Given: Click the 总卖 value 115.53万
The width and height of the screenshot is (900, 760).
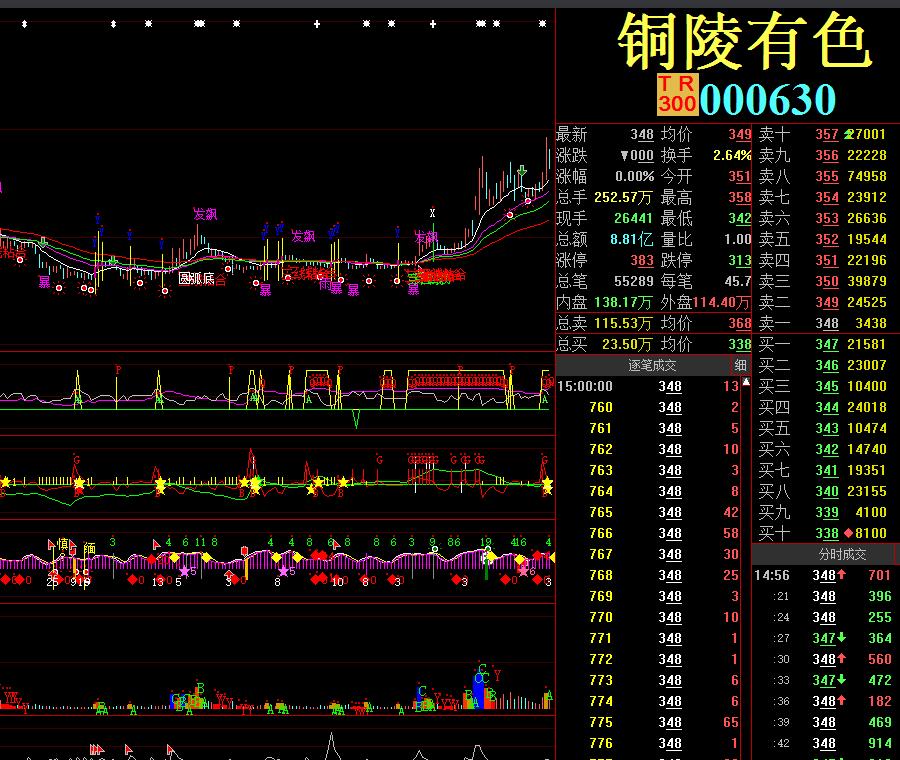Looking at the screenshot, I should tap(623, 323).
